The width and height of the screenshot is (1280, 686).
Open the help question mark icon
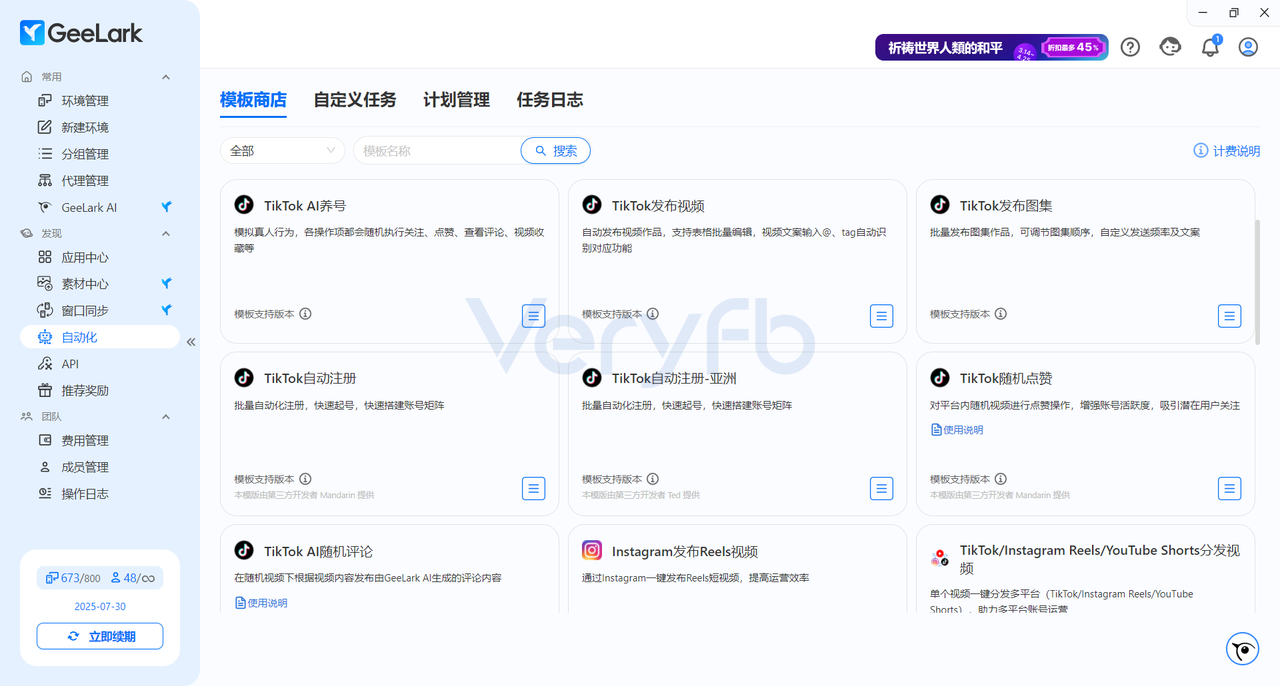point(1130,47)
